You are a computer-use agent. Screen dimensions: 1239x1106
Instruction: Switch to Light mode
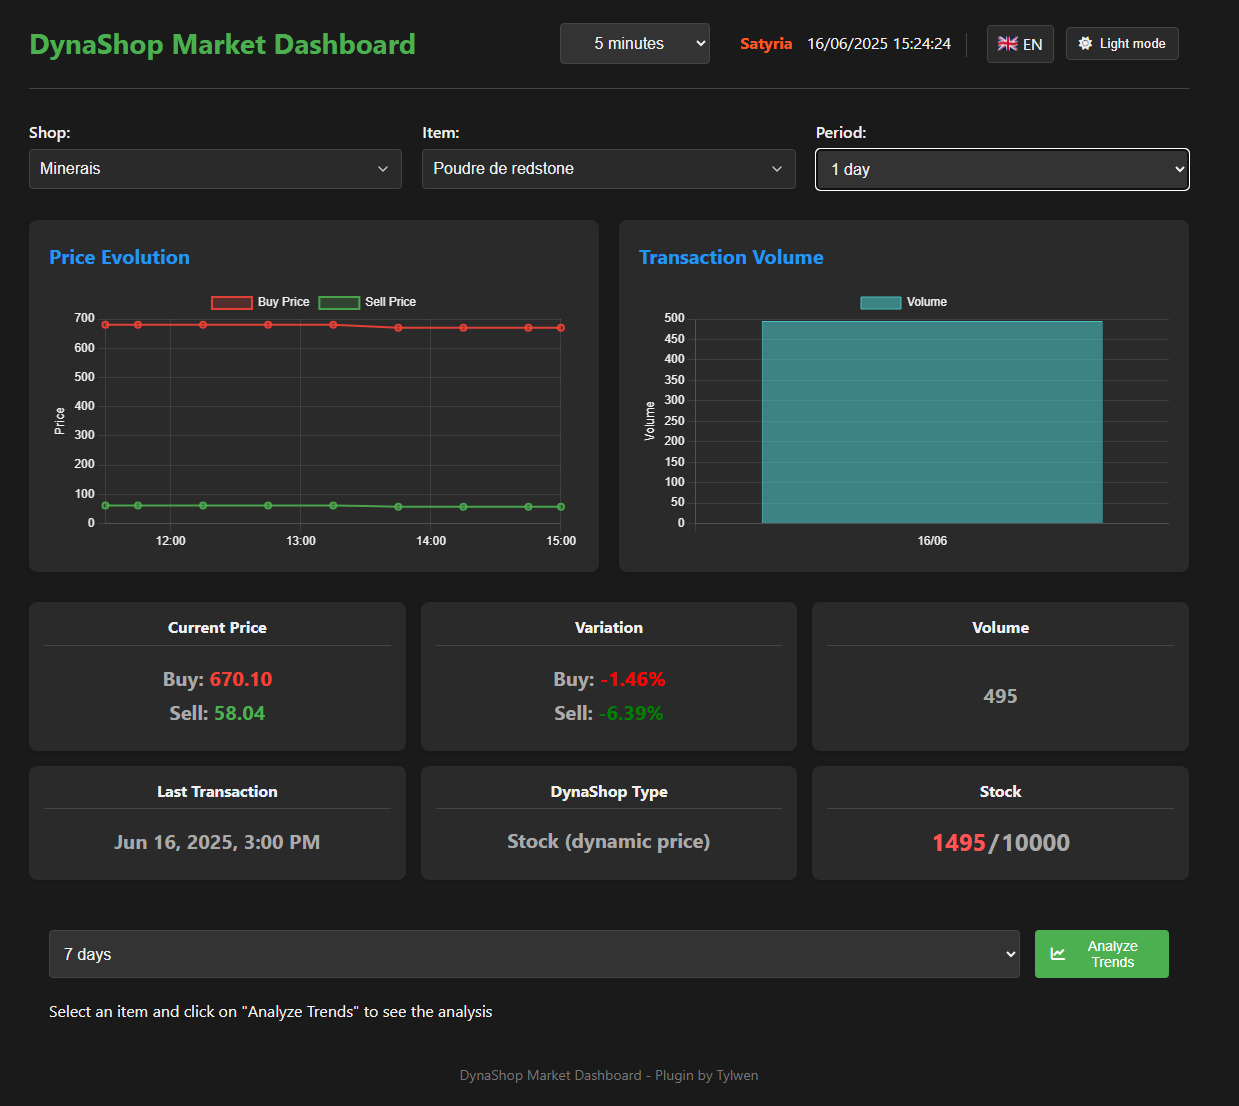pyautogui.click(x=1122, y=44)
